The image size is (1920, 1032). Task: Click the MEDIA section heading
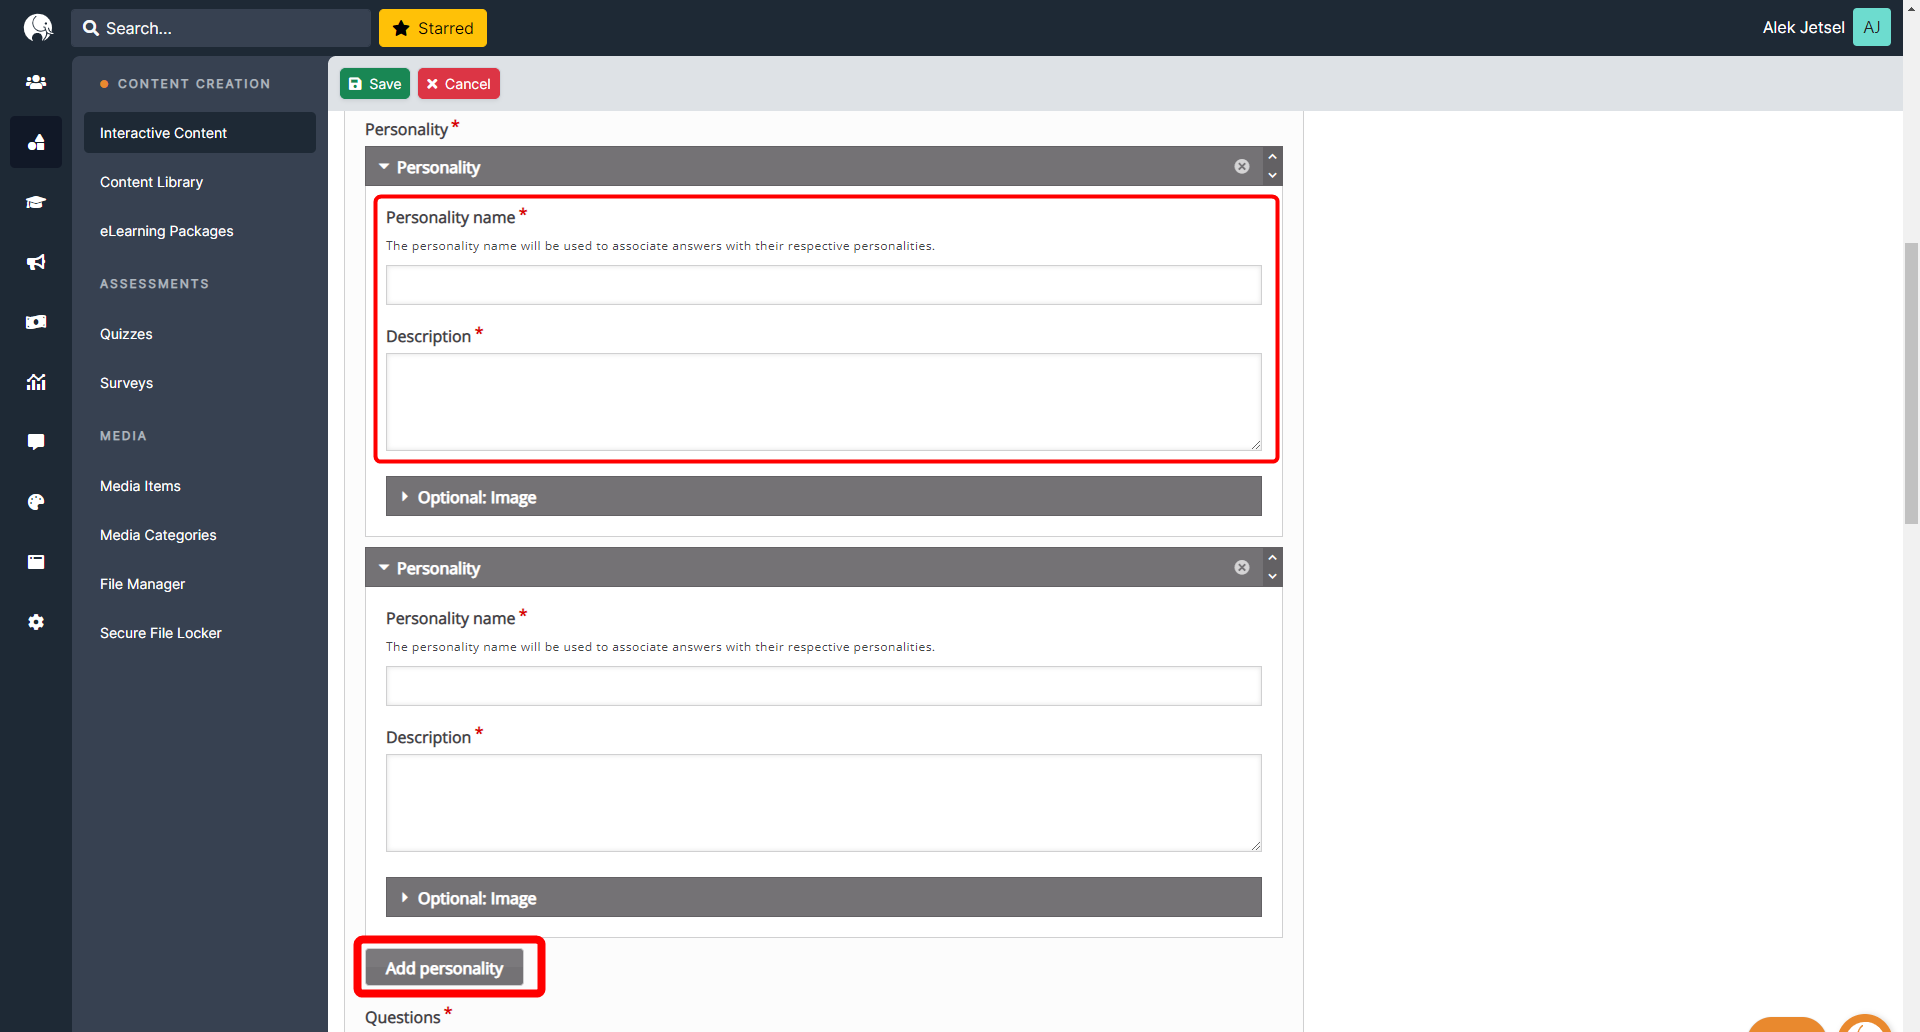[123, 436]
